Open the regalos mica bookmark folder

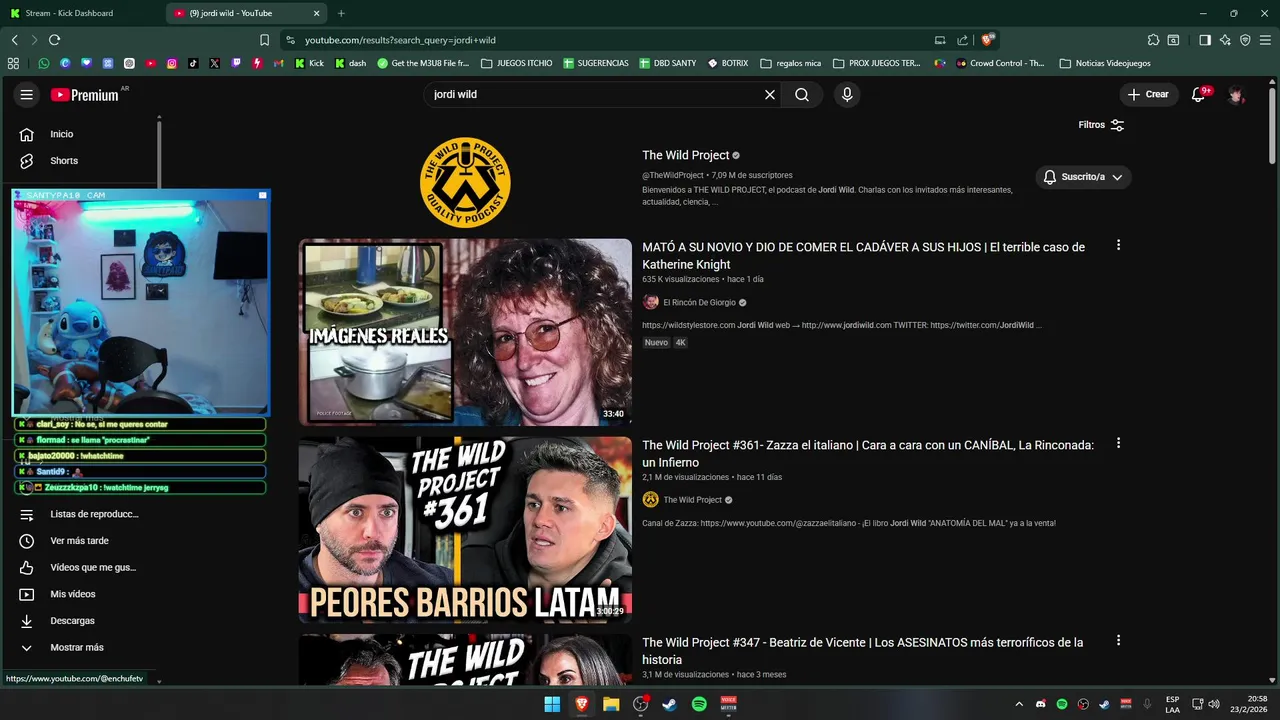click(790, 63)
